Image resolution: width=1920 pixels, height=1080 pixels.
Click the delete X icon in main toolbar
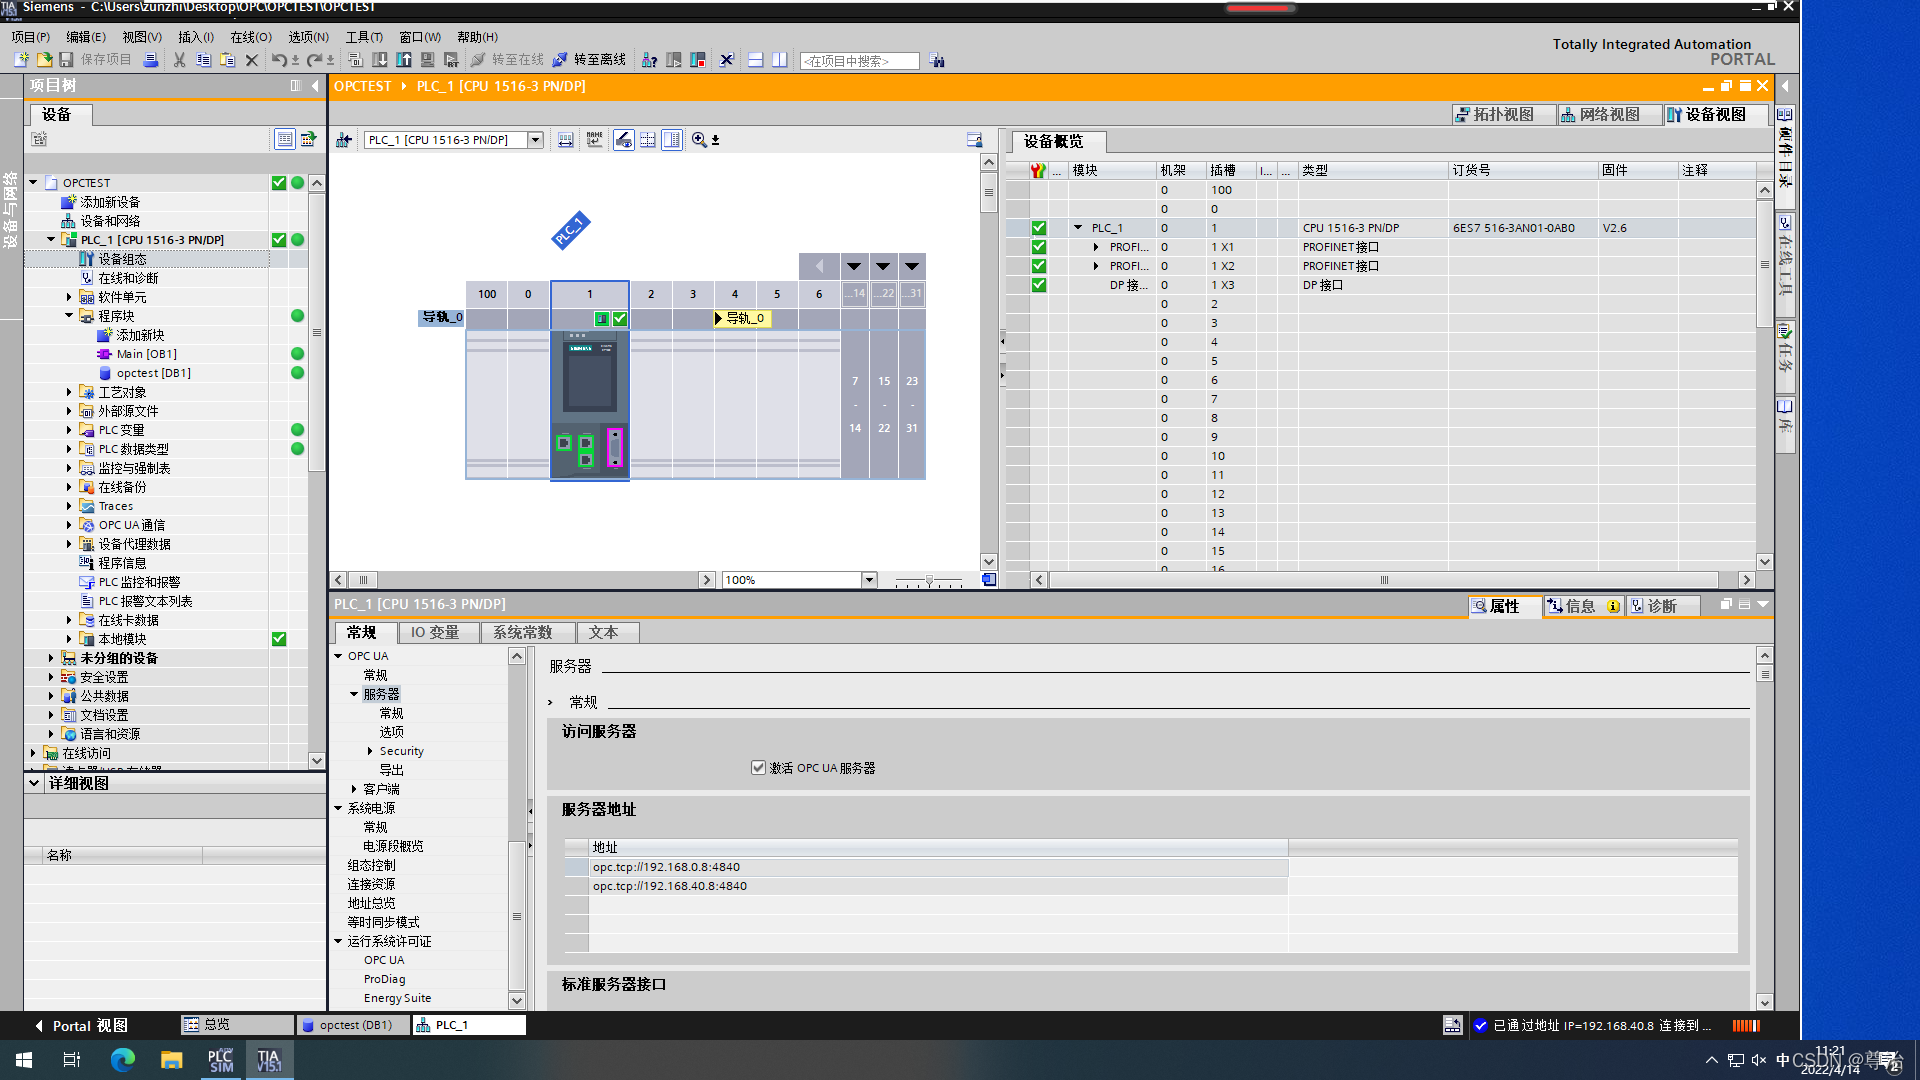click(252, 60)
